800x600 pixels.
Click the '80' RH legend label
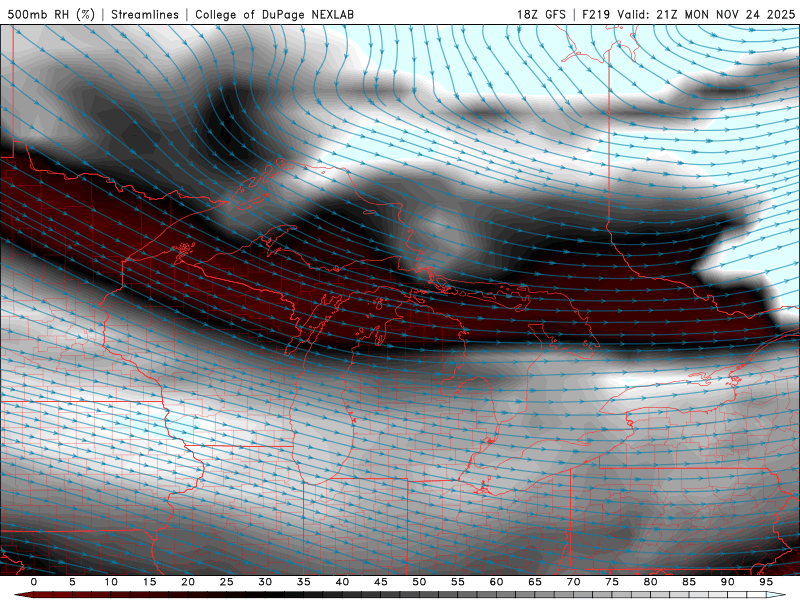tap(651, 582)
